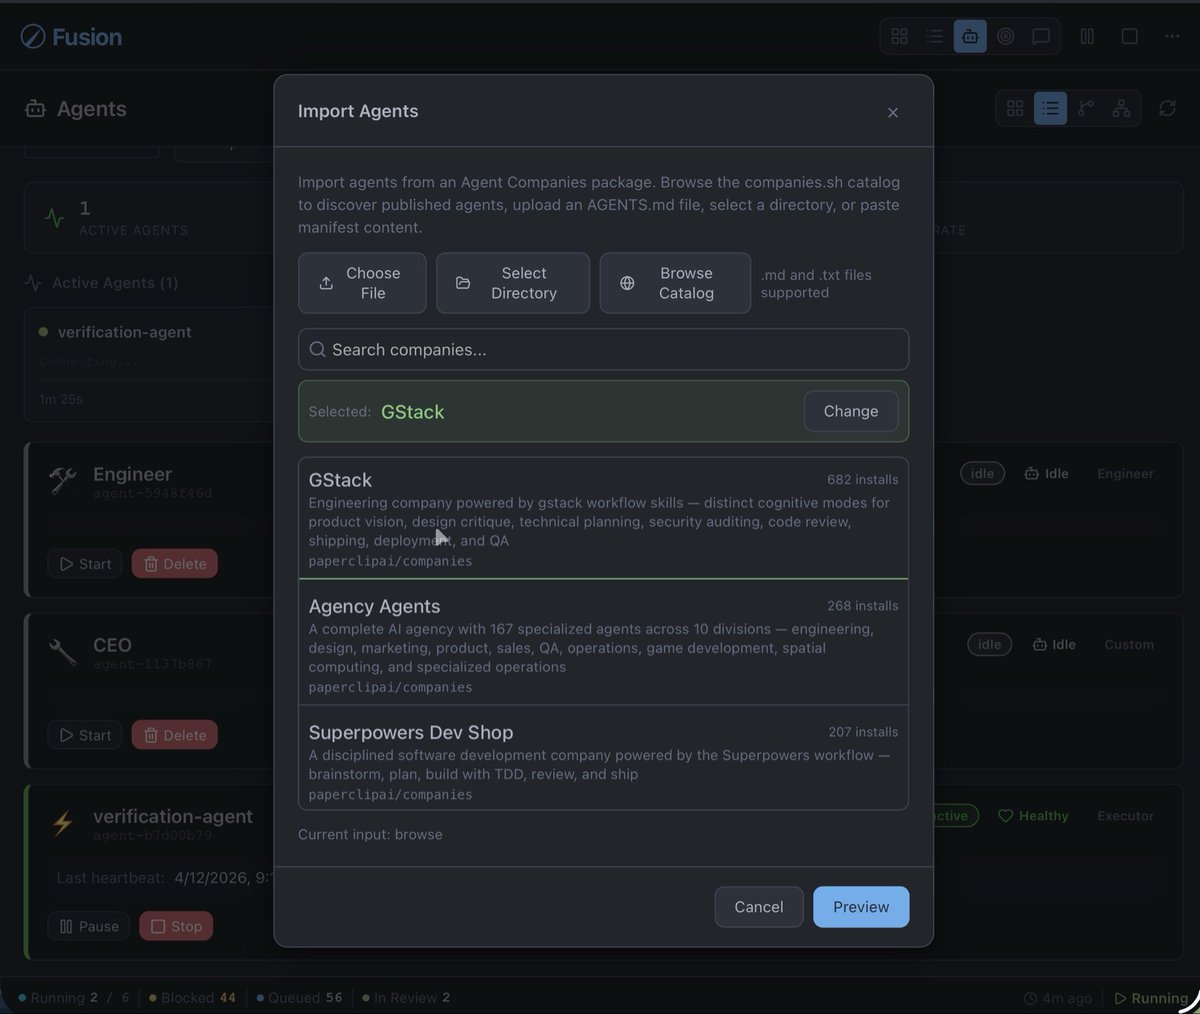Image resolution: width=1200 pixels, height=1014 pixels.
Task: Select the GStack company entry
Action: click(x=603, y=518)
